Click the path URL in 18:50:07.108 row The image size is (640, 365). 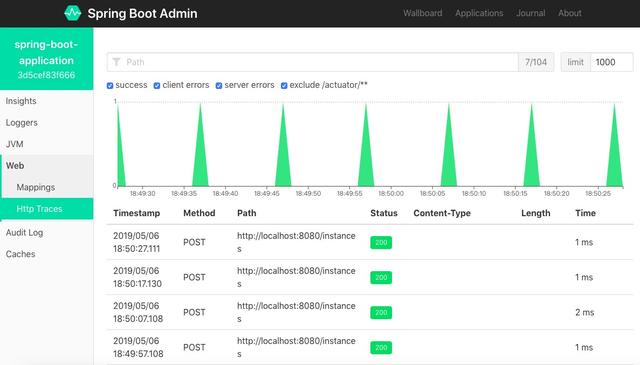tap(296, 312)
